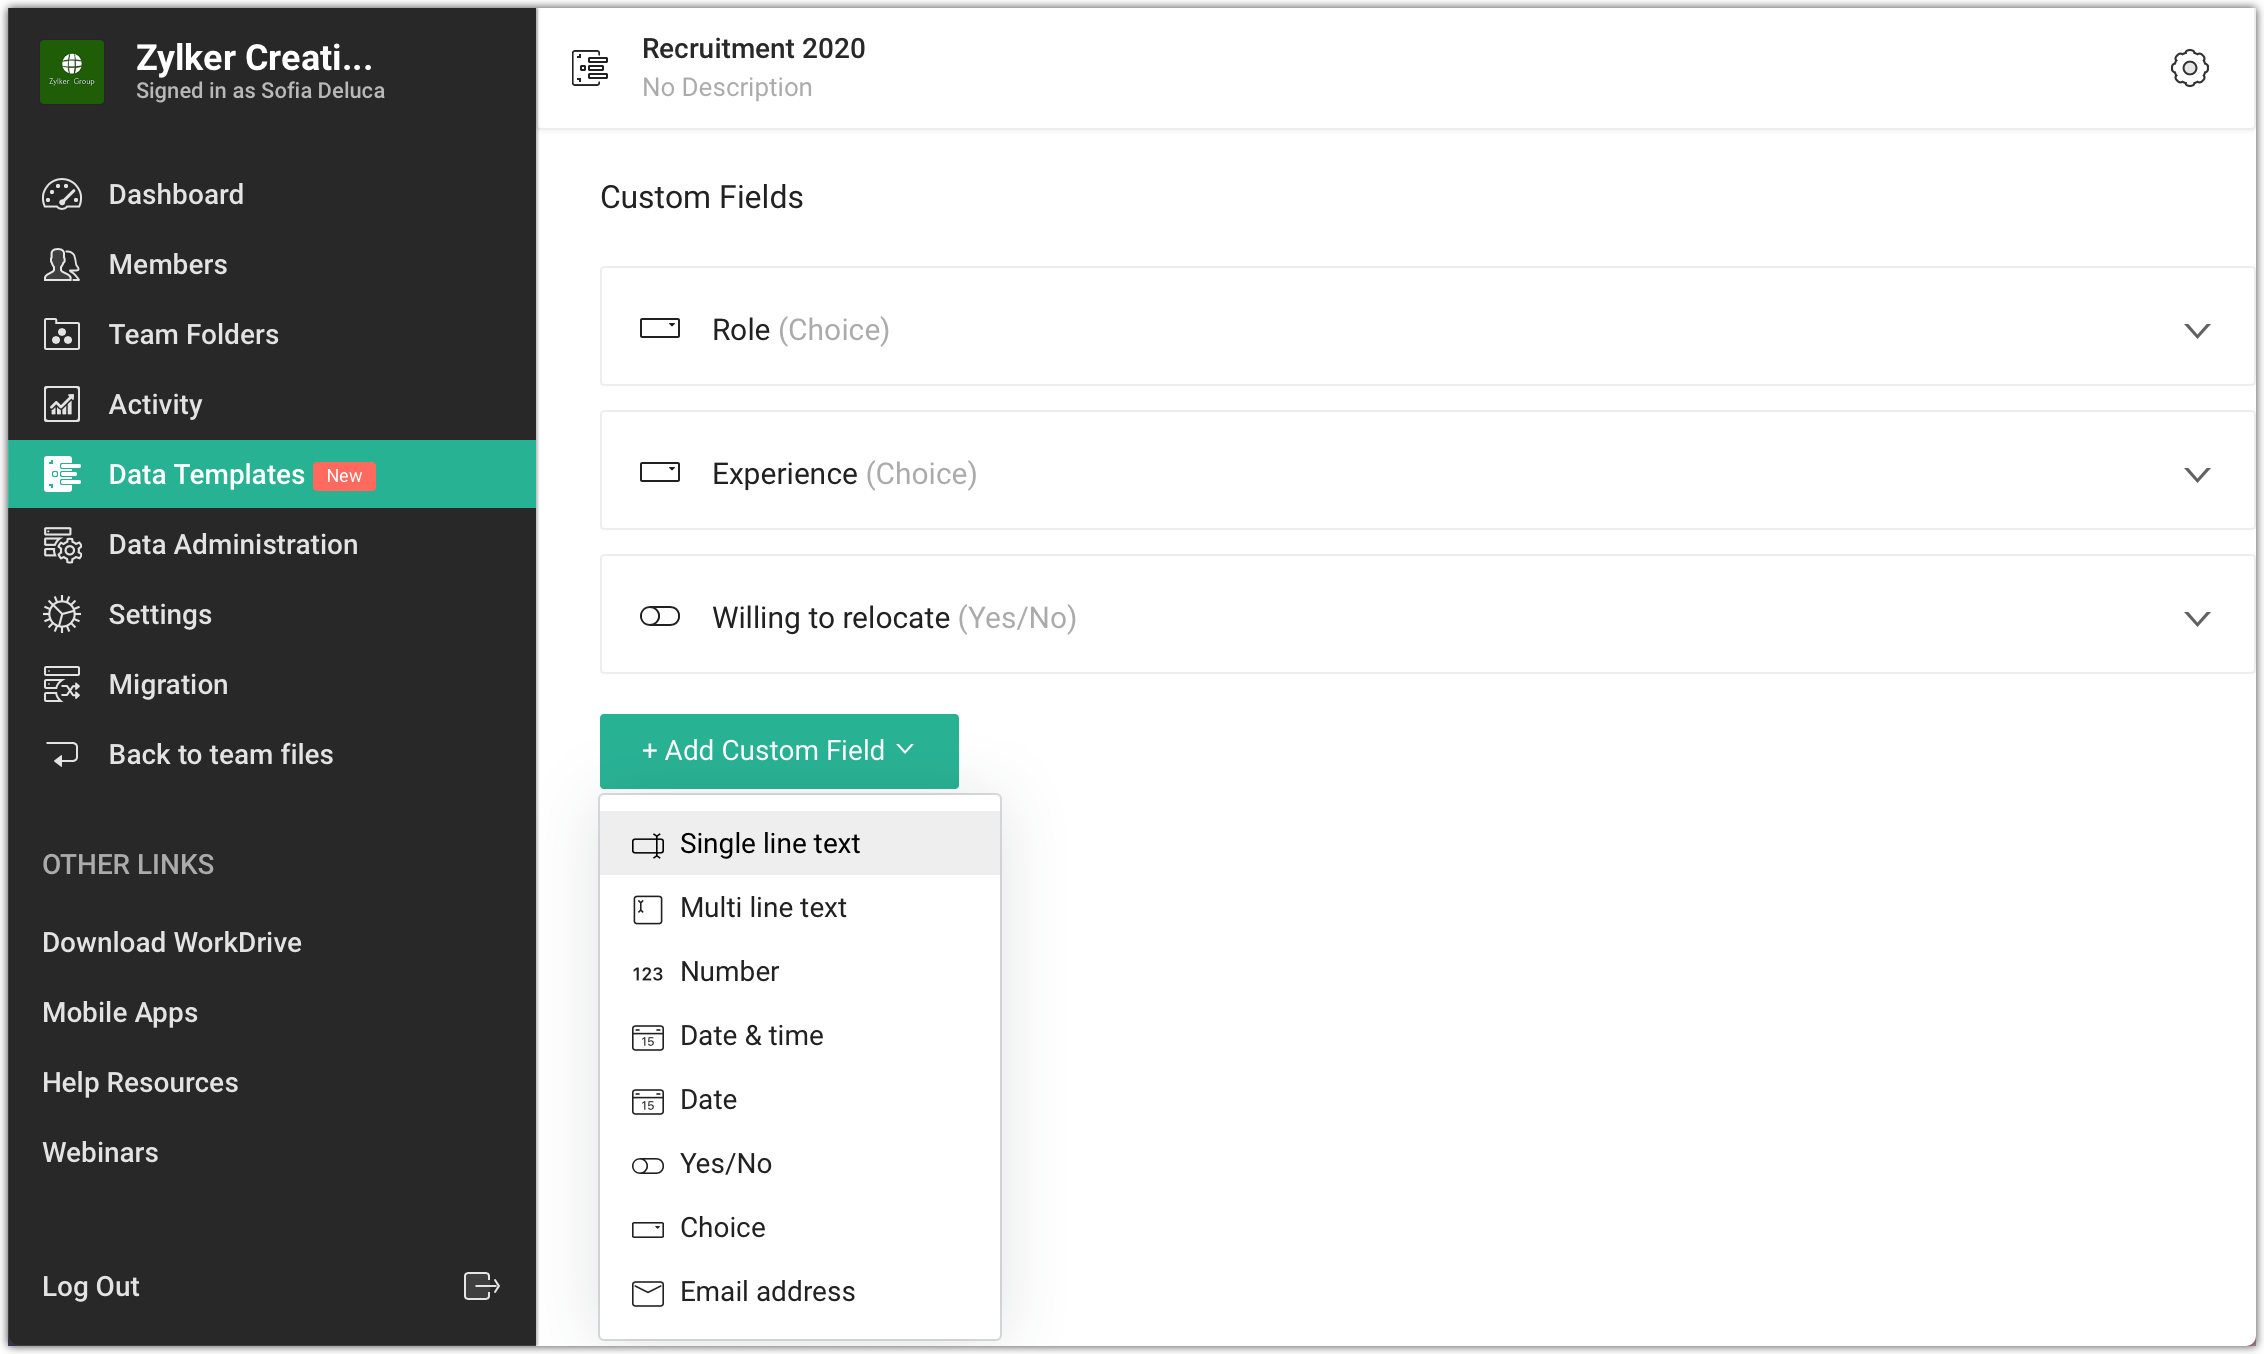Open the Members sidebar icon

point(62,264)
